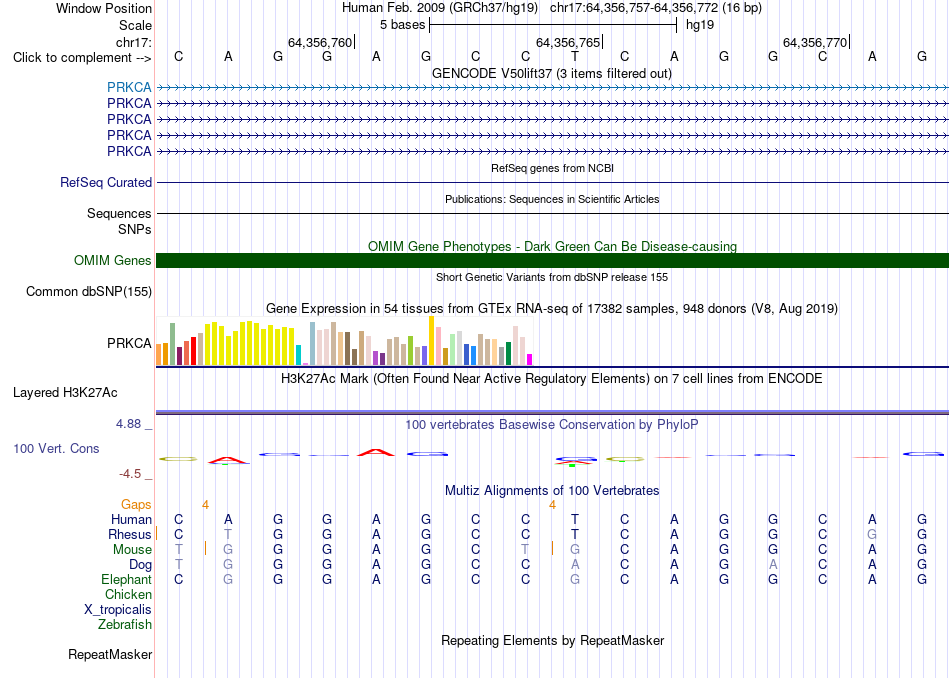Click the 'H3K27Ac Mark' ENCODE track title

click(x=552, y=379)
